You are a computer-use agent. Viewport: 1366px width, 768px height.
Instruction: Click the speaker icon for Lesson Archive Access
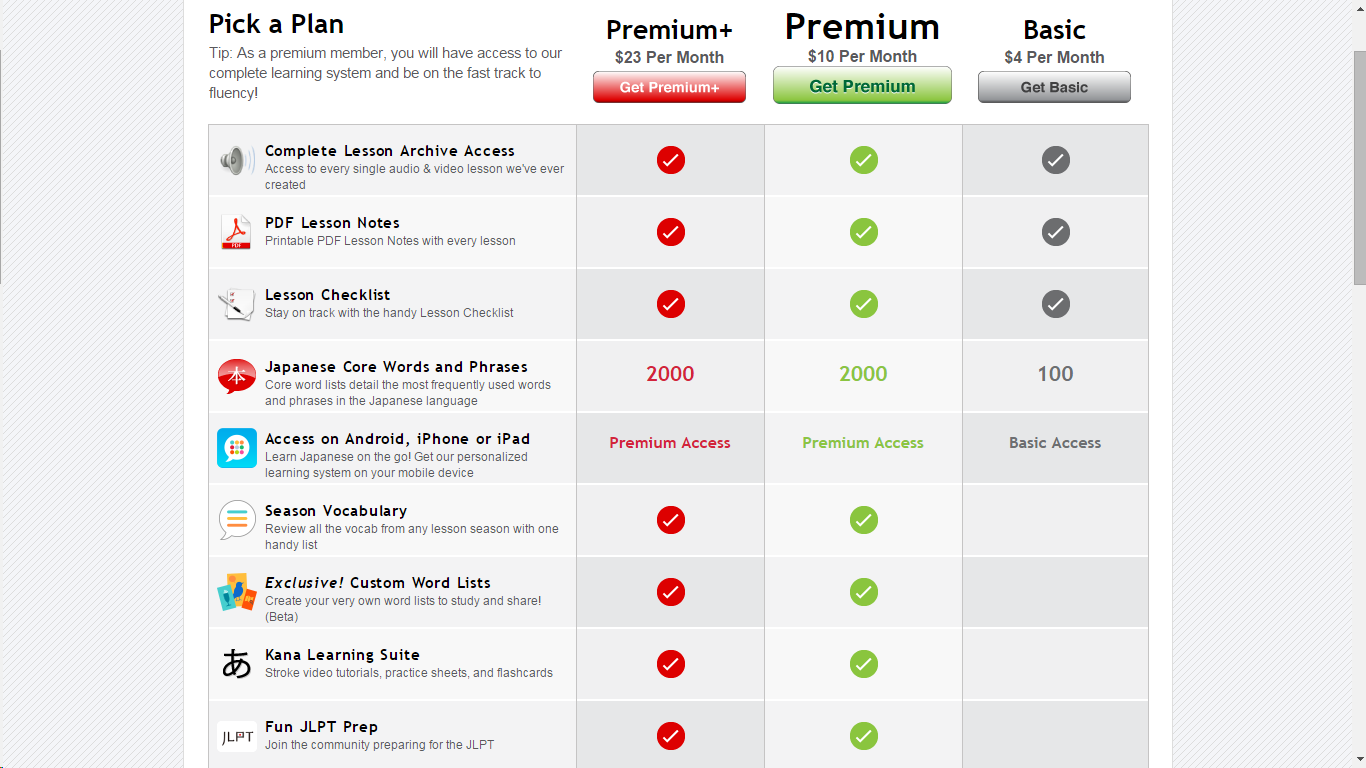point(237,160)
